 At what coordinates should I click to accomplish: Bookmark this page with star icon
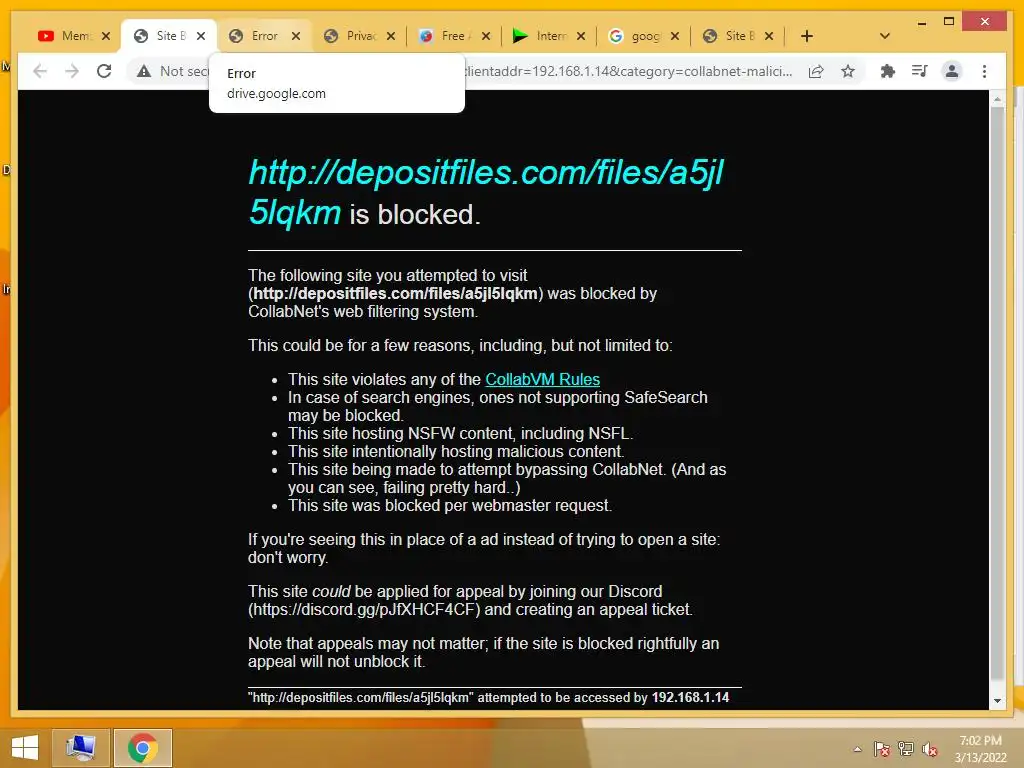[848, 71]
